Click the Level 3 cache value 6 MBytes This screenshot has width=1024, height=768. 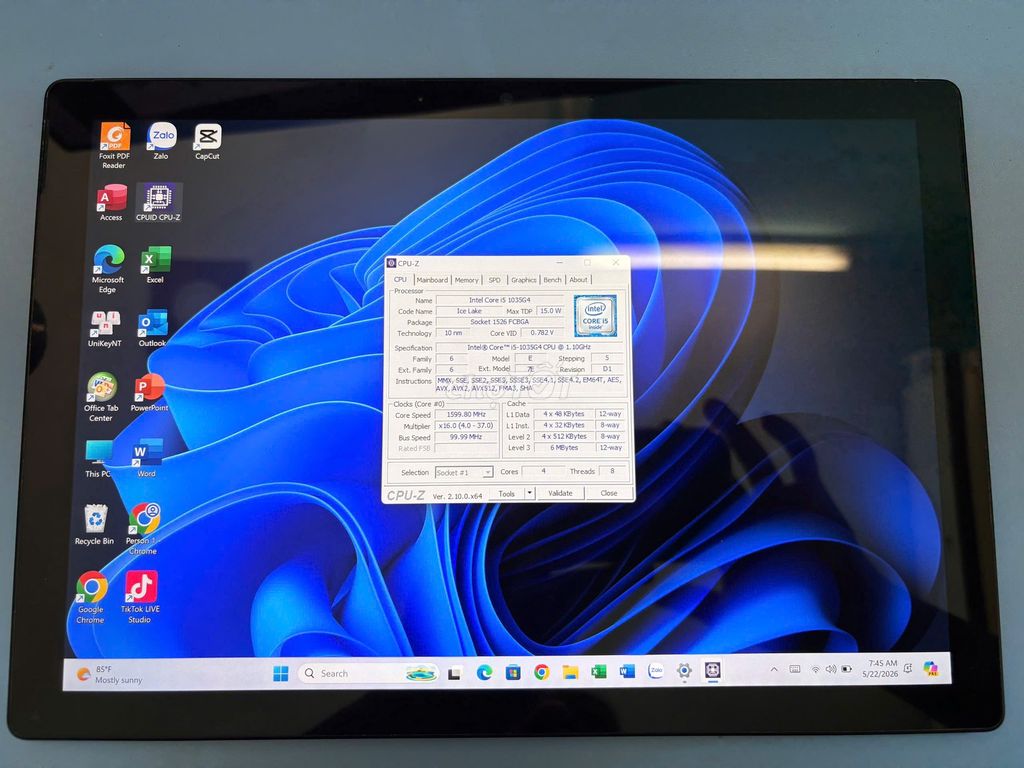click(x=564, y=447)
